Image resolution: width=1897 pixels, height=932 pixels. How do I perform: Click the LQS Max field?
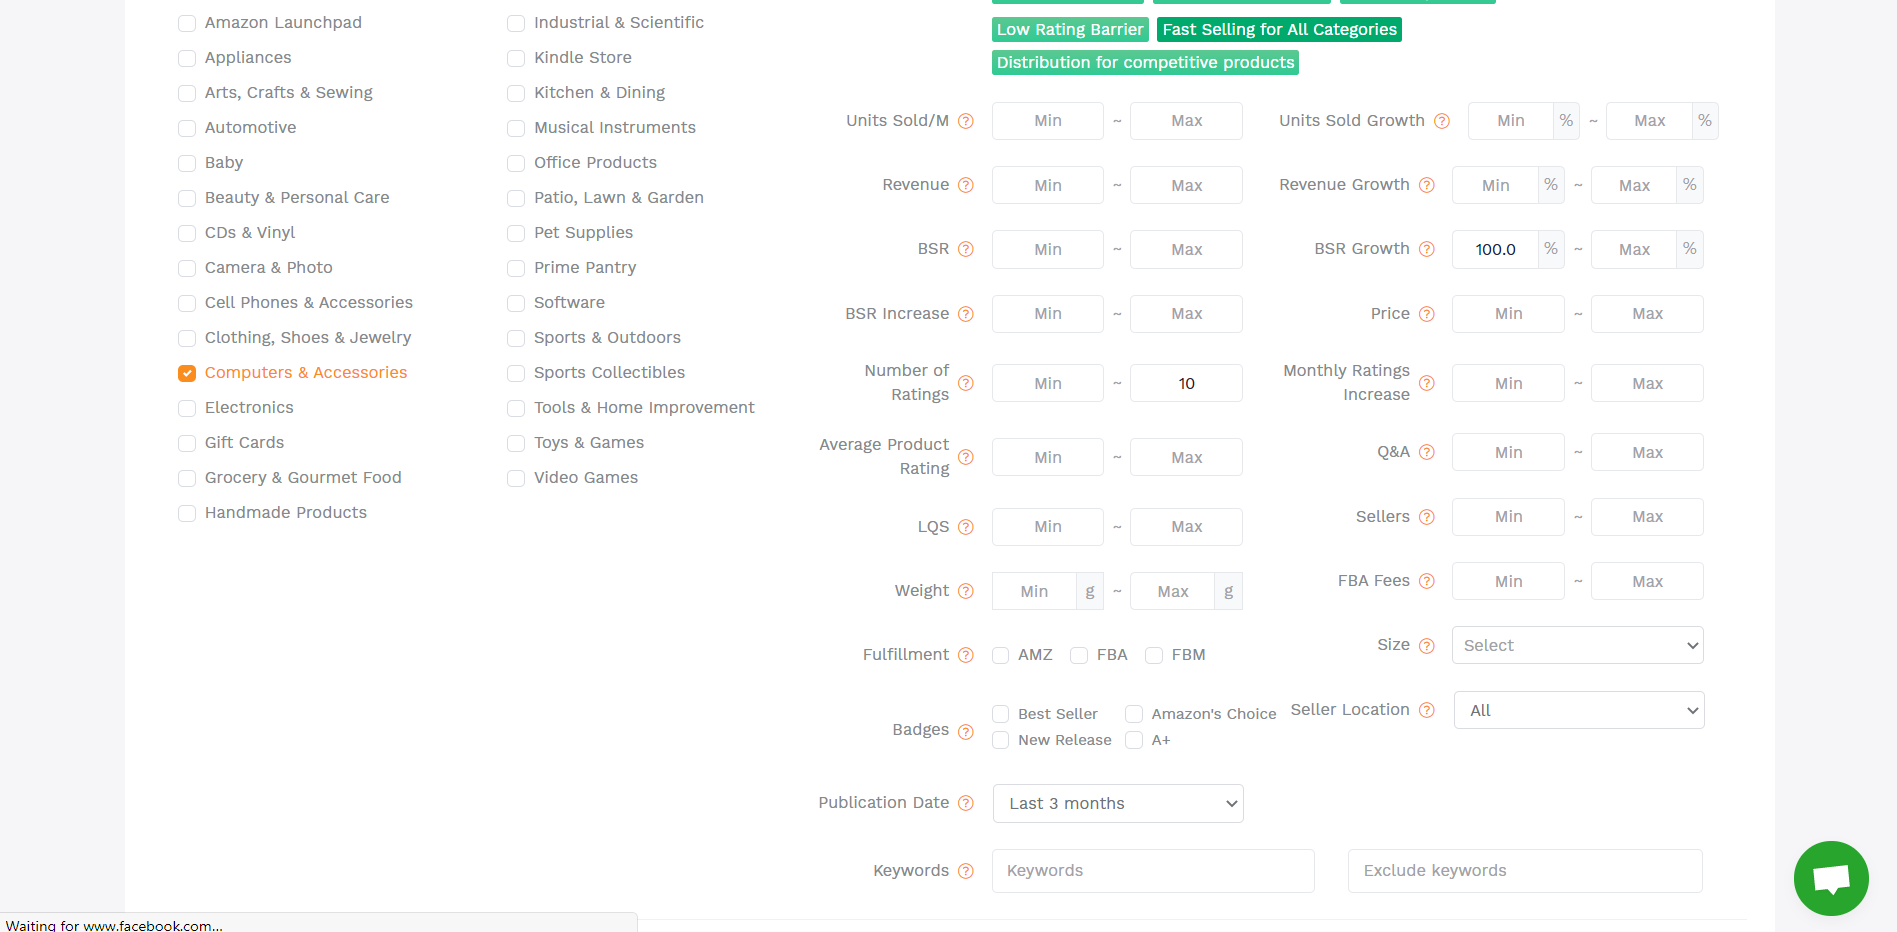(1186, 527)
